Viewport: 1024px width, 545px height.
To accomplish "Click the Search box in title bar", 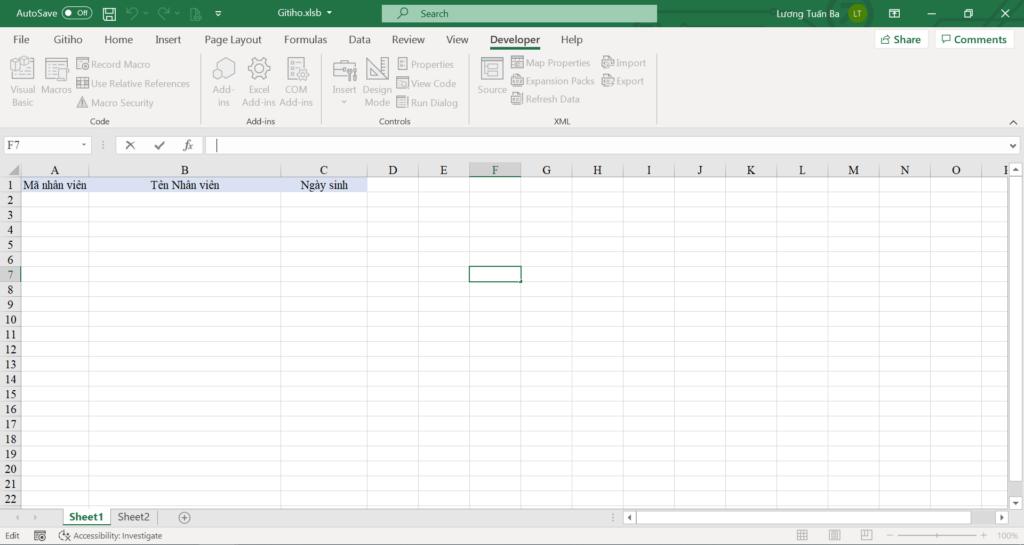I will (519, 14).
